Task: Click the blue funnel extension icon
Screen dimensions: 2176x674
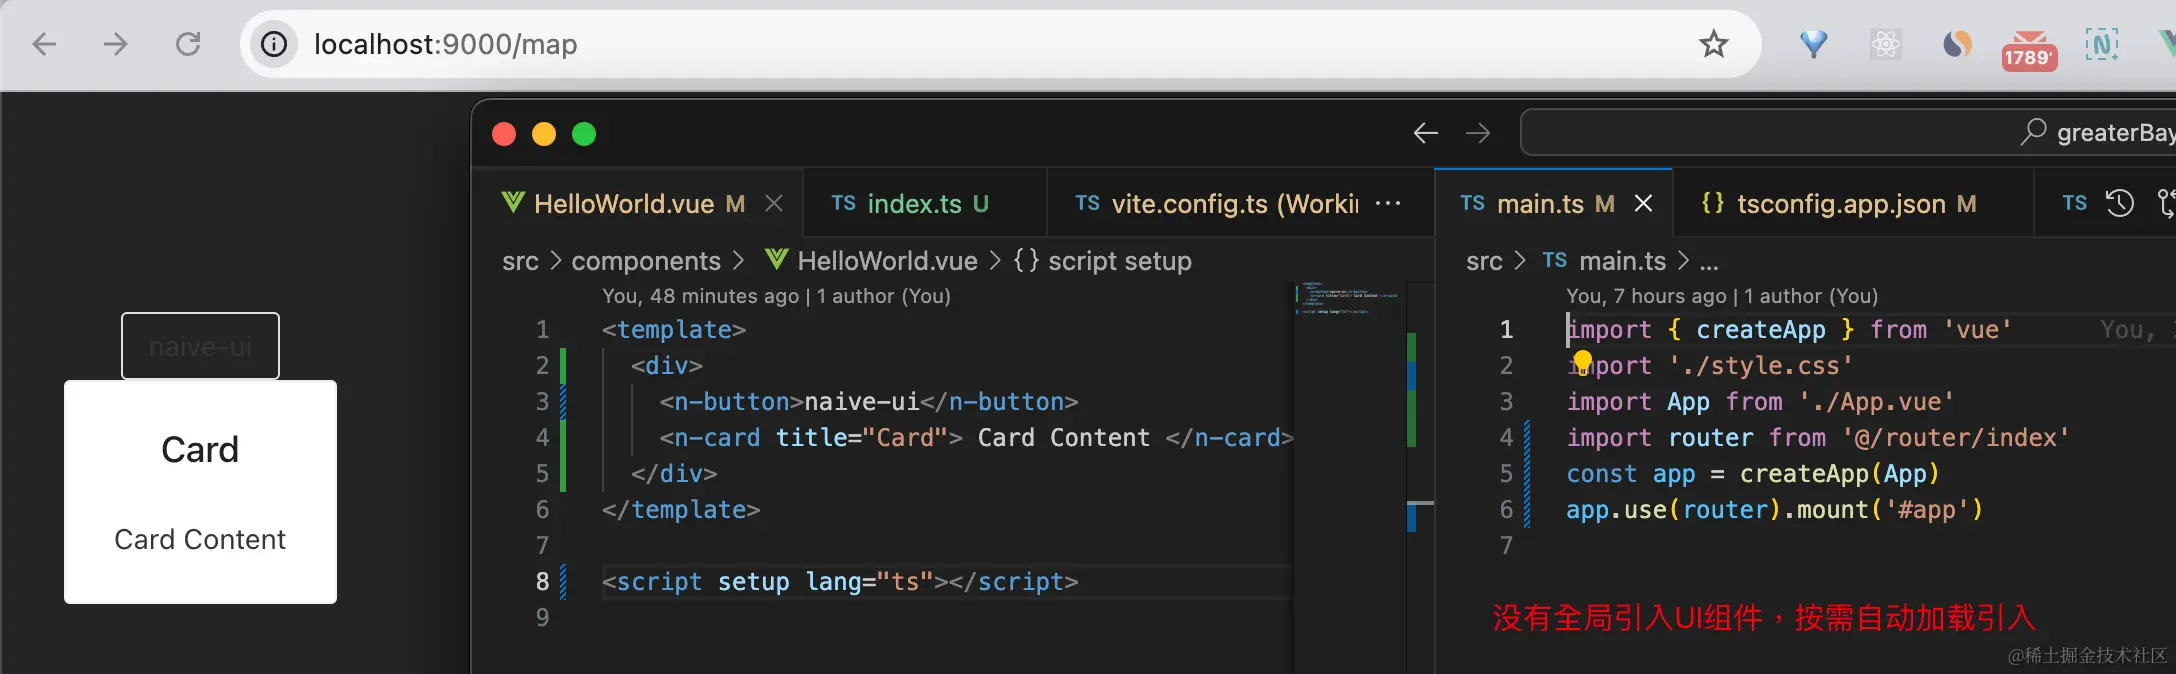Action: (x=1813, y=44)
